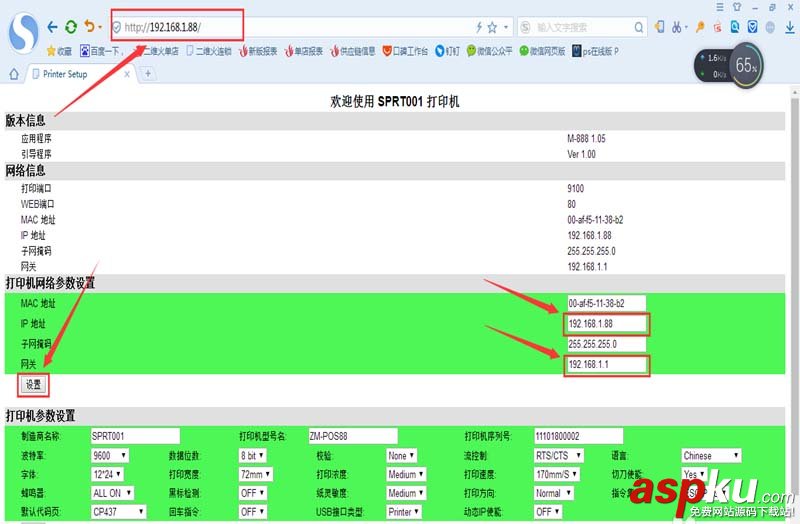Click the key password manager icon

click(700, 27)
